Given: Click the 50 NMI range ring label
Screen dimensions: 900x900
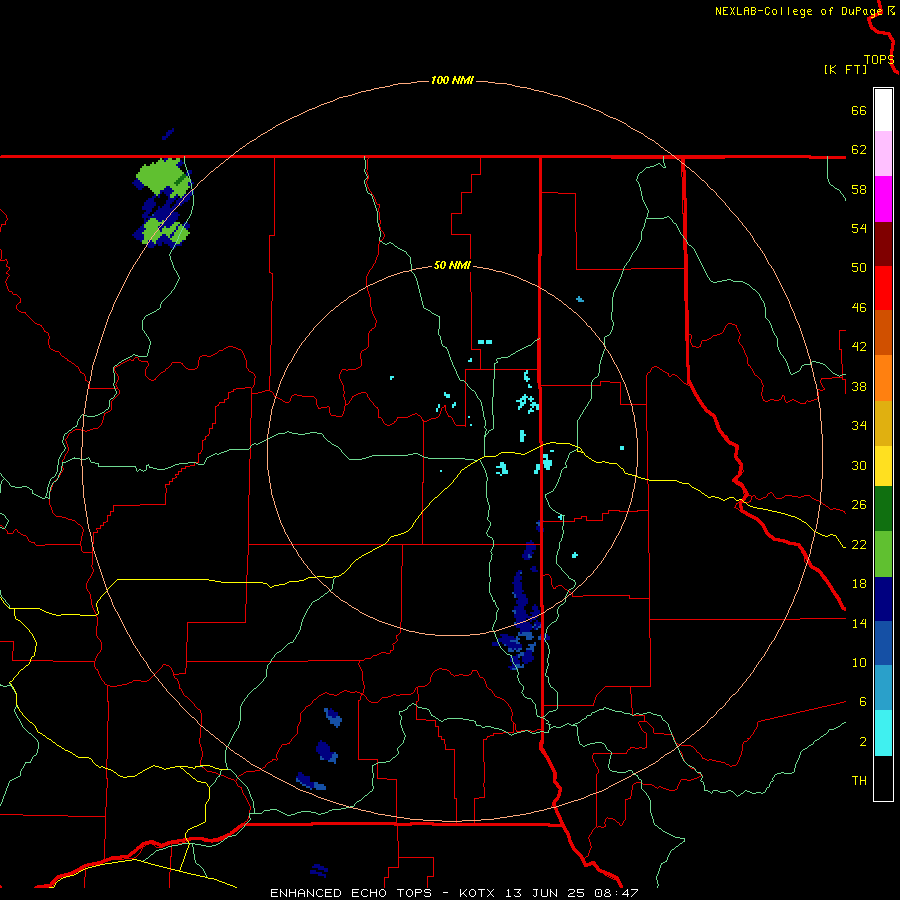Looking at the screenshot, I should click(452, 265).
